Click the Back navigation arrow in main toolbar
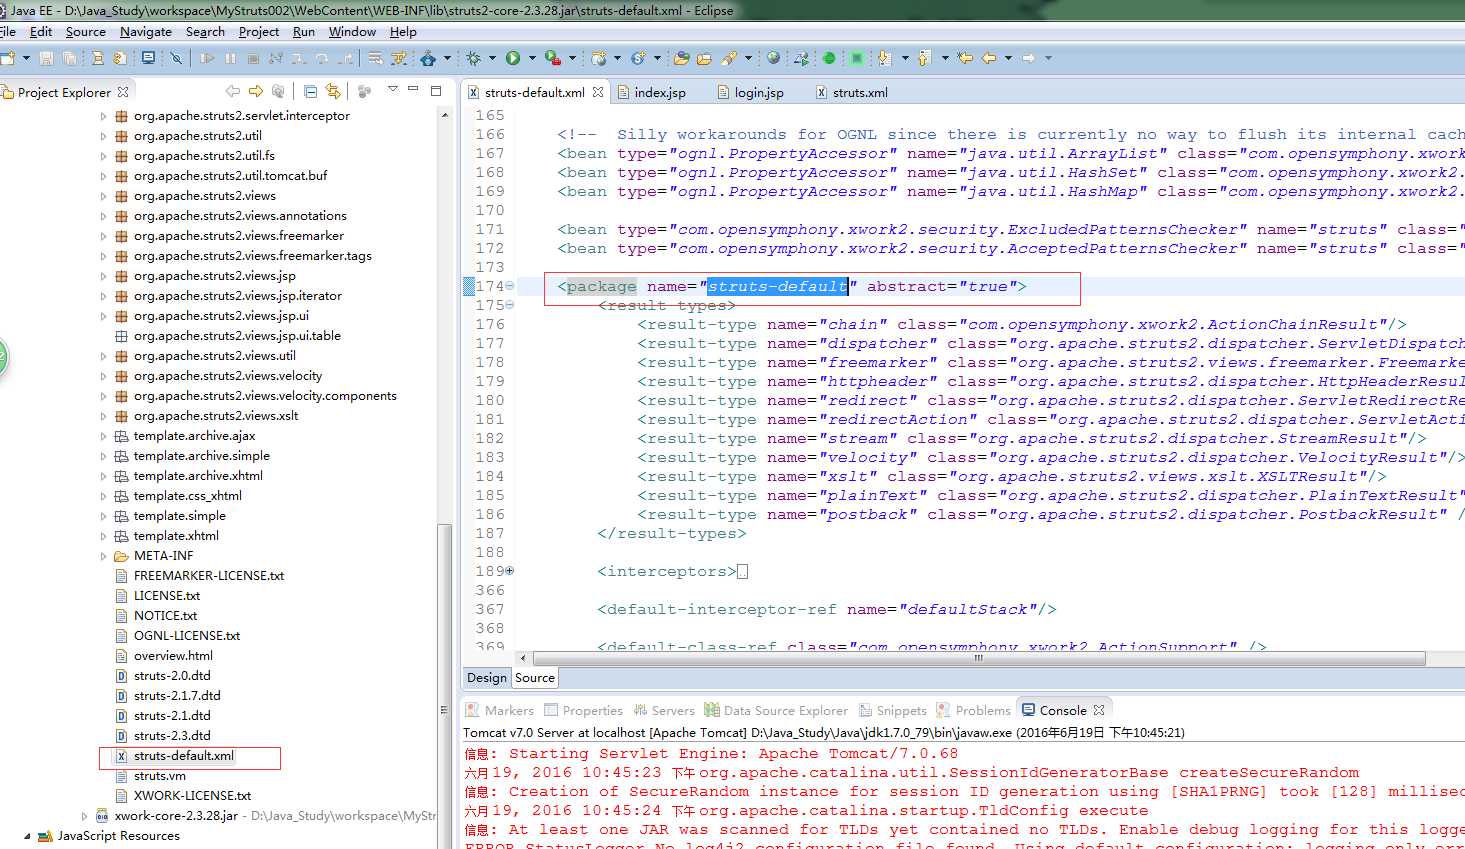Image resolution: width=1465 pixels, height=849 pixels. (989, 58)
